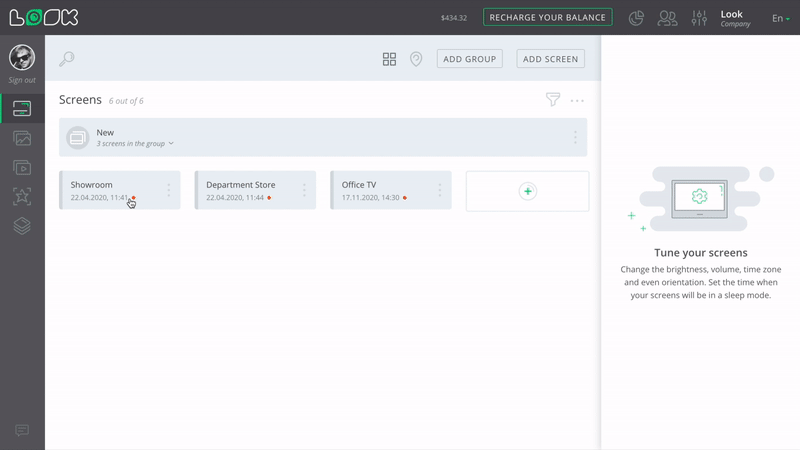Click the LOOK logo
The image size is (800, 450).
coord(44,17)
